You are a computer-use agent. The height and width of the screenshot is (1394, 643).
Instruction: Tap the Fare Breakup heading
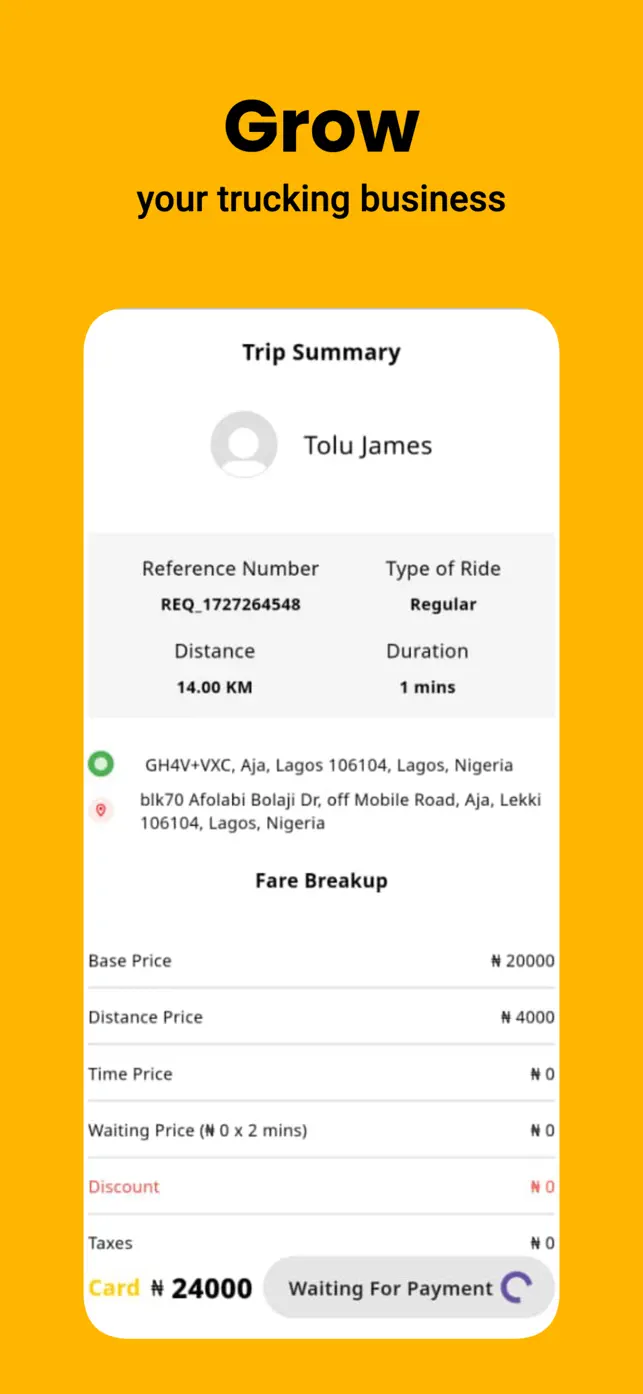tap(321, 881)
